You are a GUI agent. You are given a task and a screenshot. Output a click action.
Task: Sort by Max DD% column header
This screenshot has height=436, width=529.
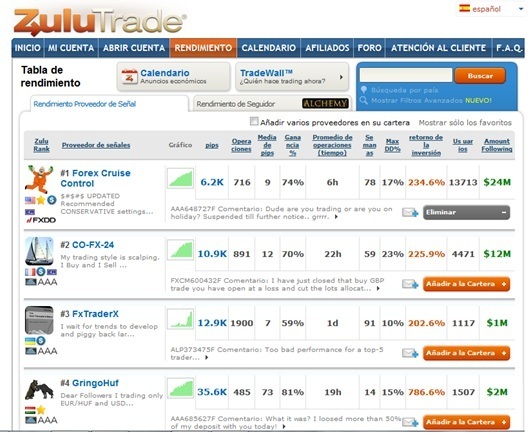coord(393,145)
